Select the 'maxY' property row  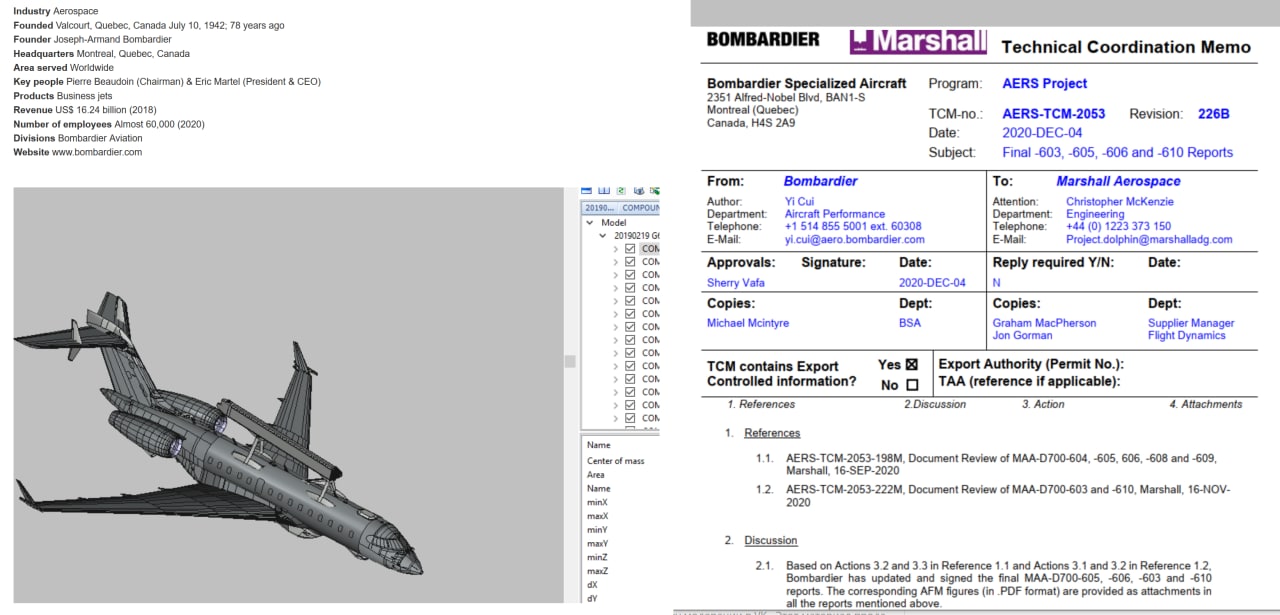(x=599, y=544)
